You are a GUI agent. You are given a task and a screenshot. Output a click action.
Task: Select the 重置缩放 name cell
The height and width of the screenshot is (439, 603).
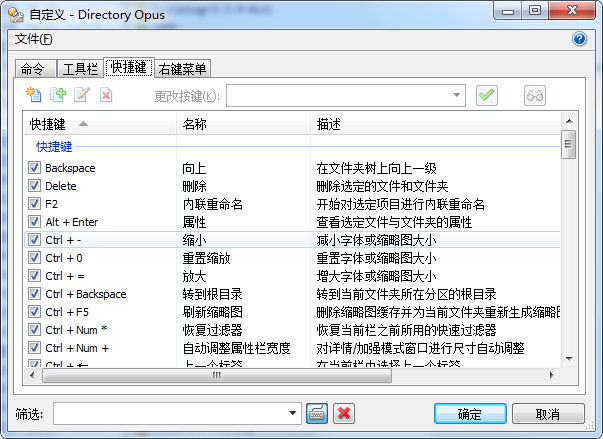click(x=207, y=258)
